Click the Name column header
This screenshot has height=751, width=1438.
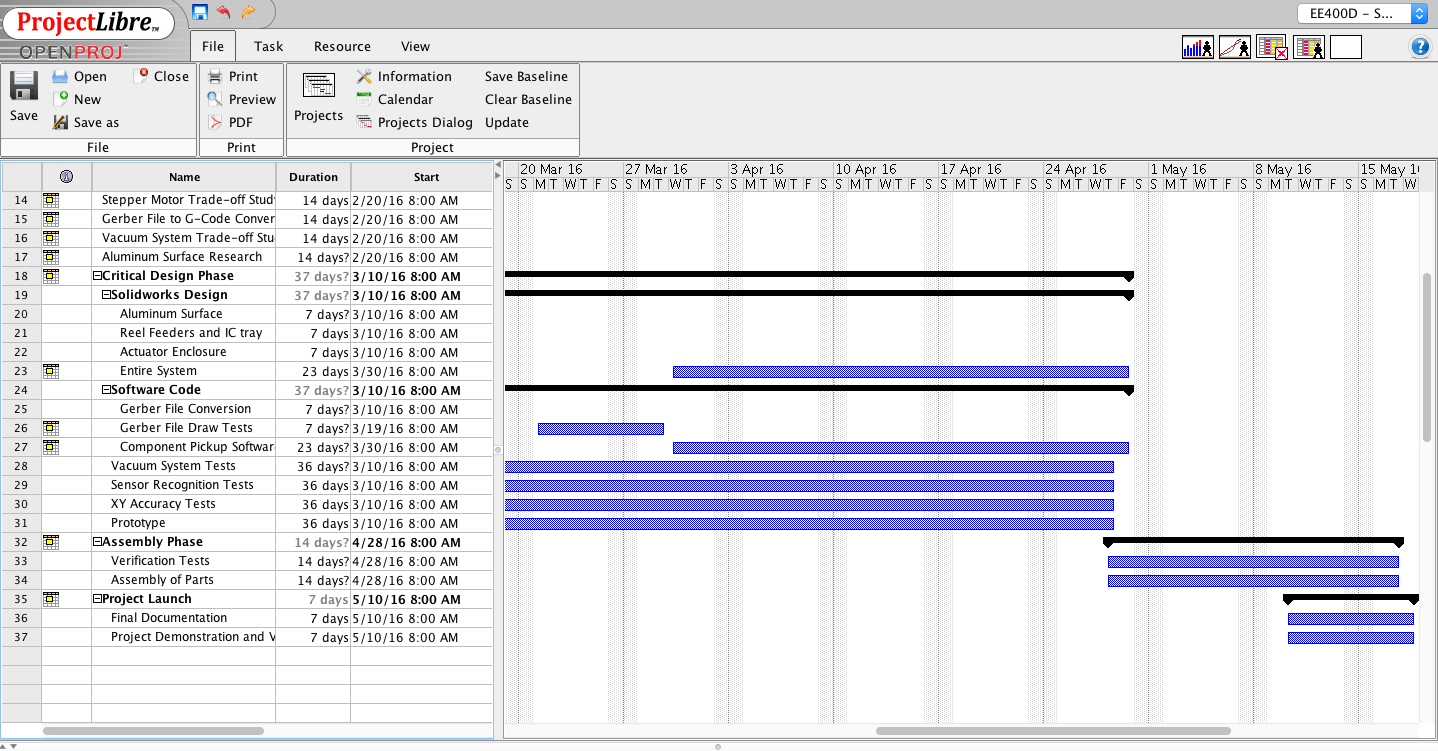coord(184,177)
